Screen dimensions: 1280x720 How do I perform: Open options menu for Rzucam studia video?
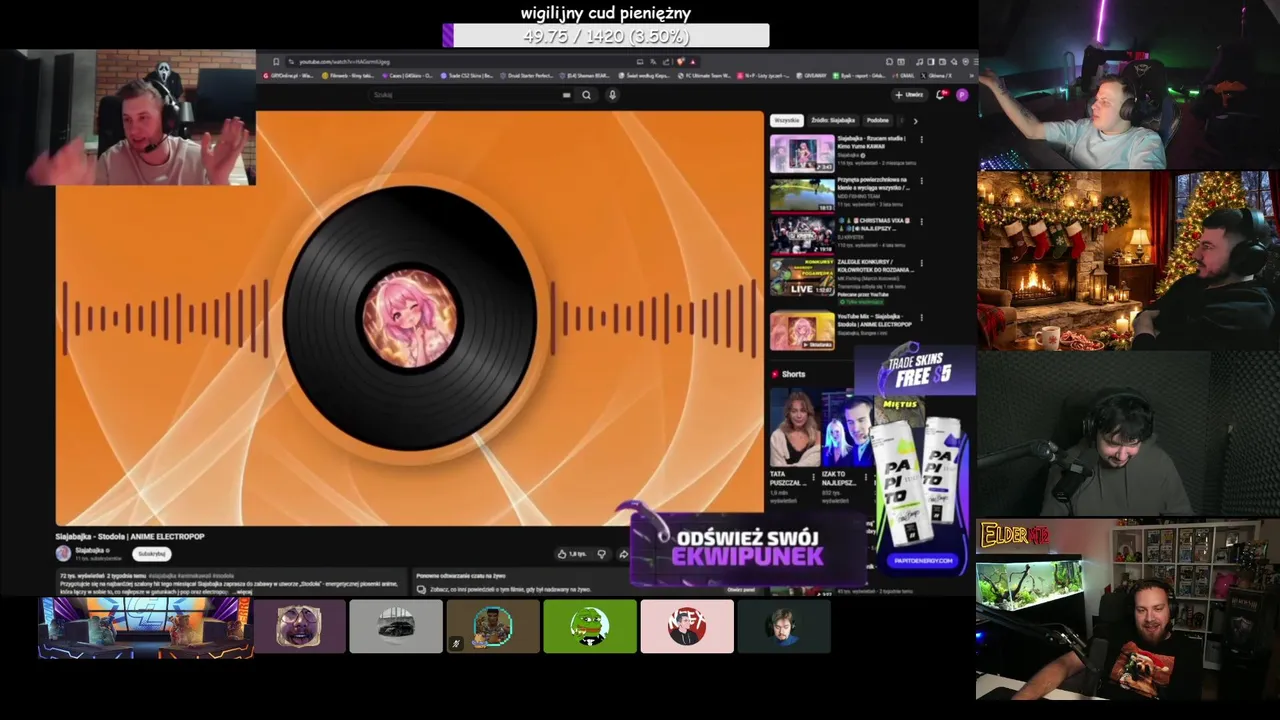tap(921, 139)
